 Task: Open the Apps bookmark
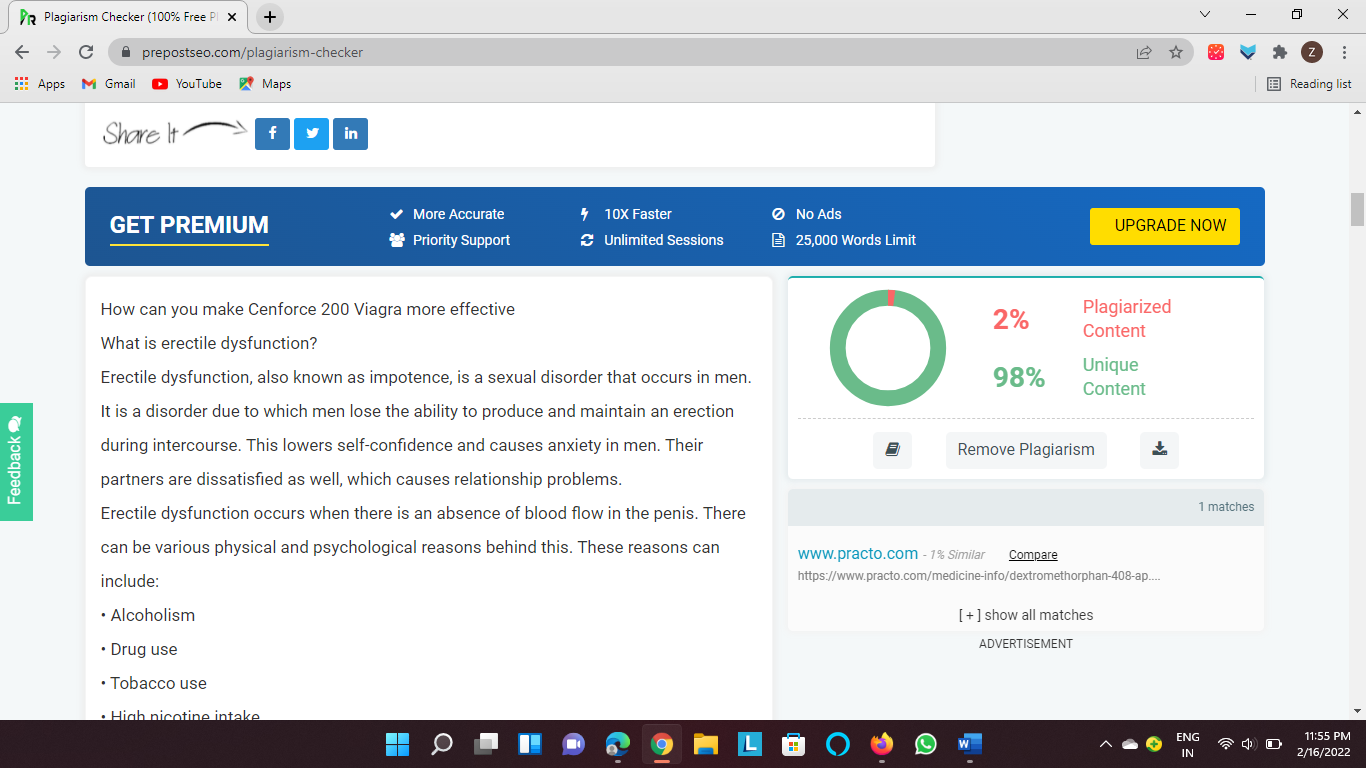[40, 84]
